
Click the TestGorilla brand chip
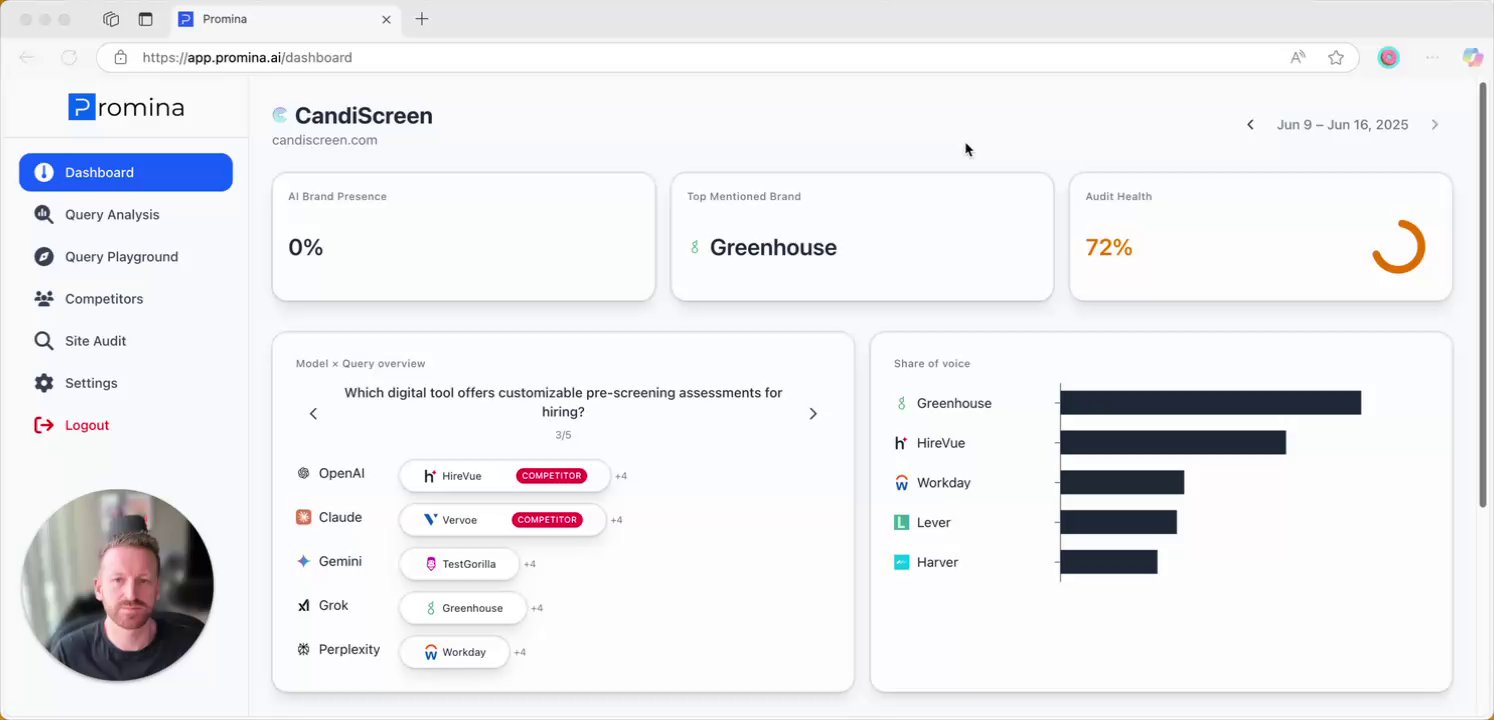click(459, 564)
